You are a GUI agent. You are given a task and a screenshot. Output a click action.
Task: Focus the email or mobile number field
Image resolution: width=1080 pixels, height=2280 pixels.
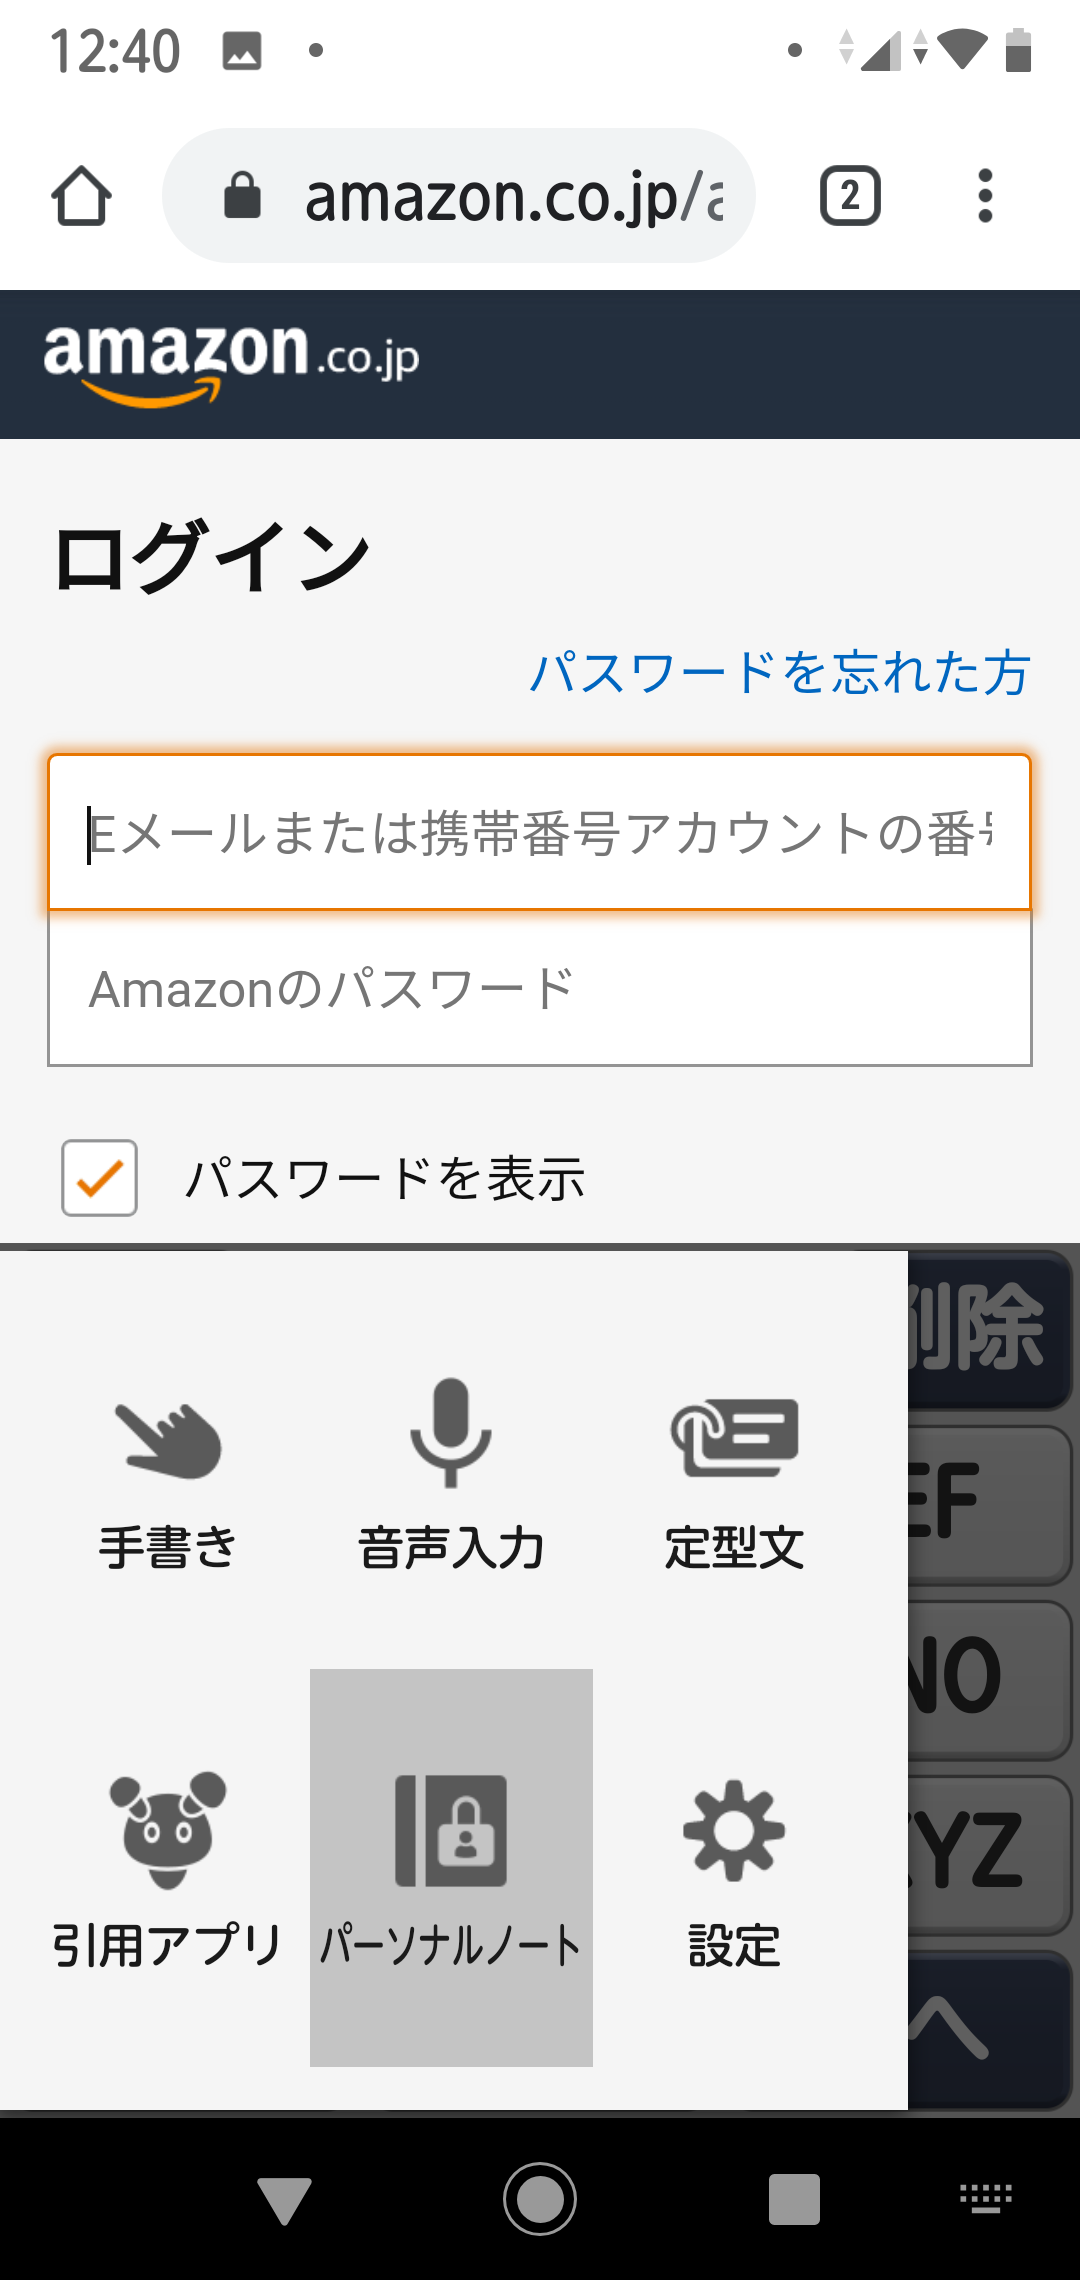tap(540, 833)
